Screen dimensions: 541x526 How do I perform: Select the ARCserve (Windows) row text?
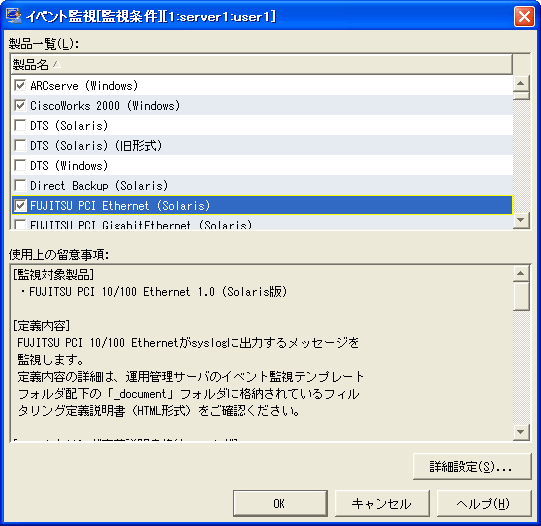click(84, 86)
